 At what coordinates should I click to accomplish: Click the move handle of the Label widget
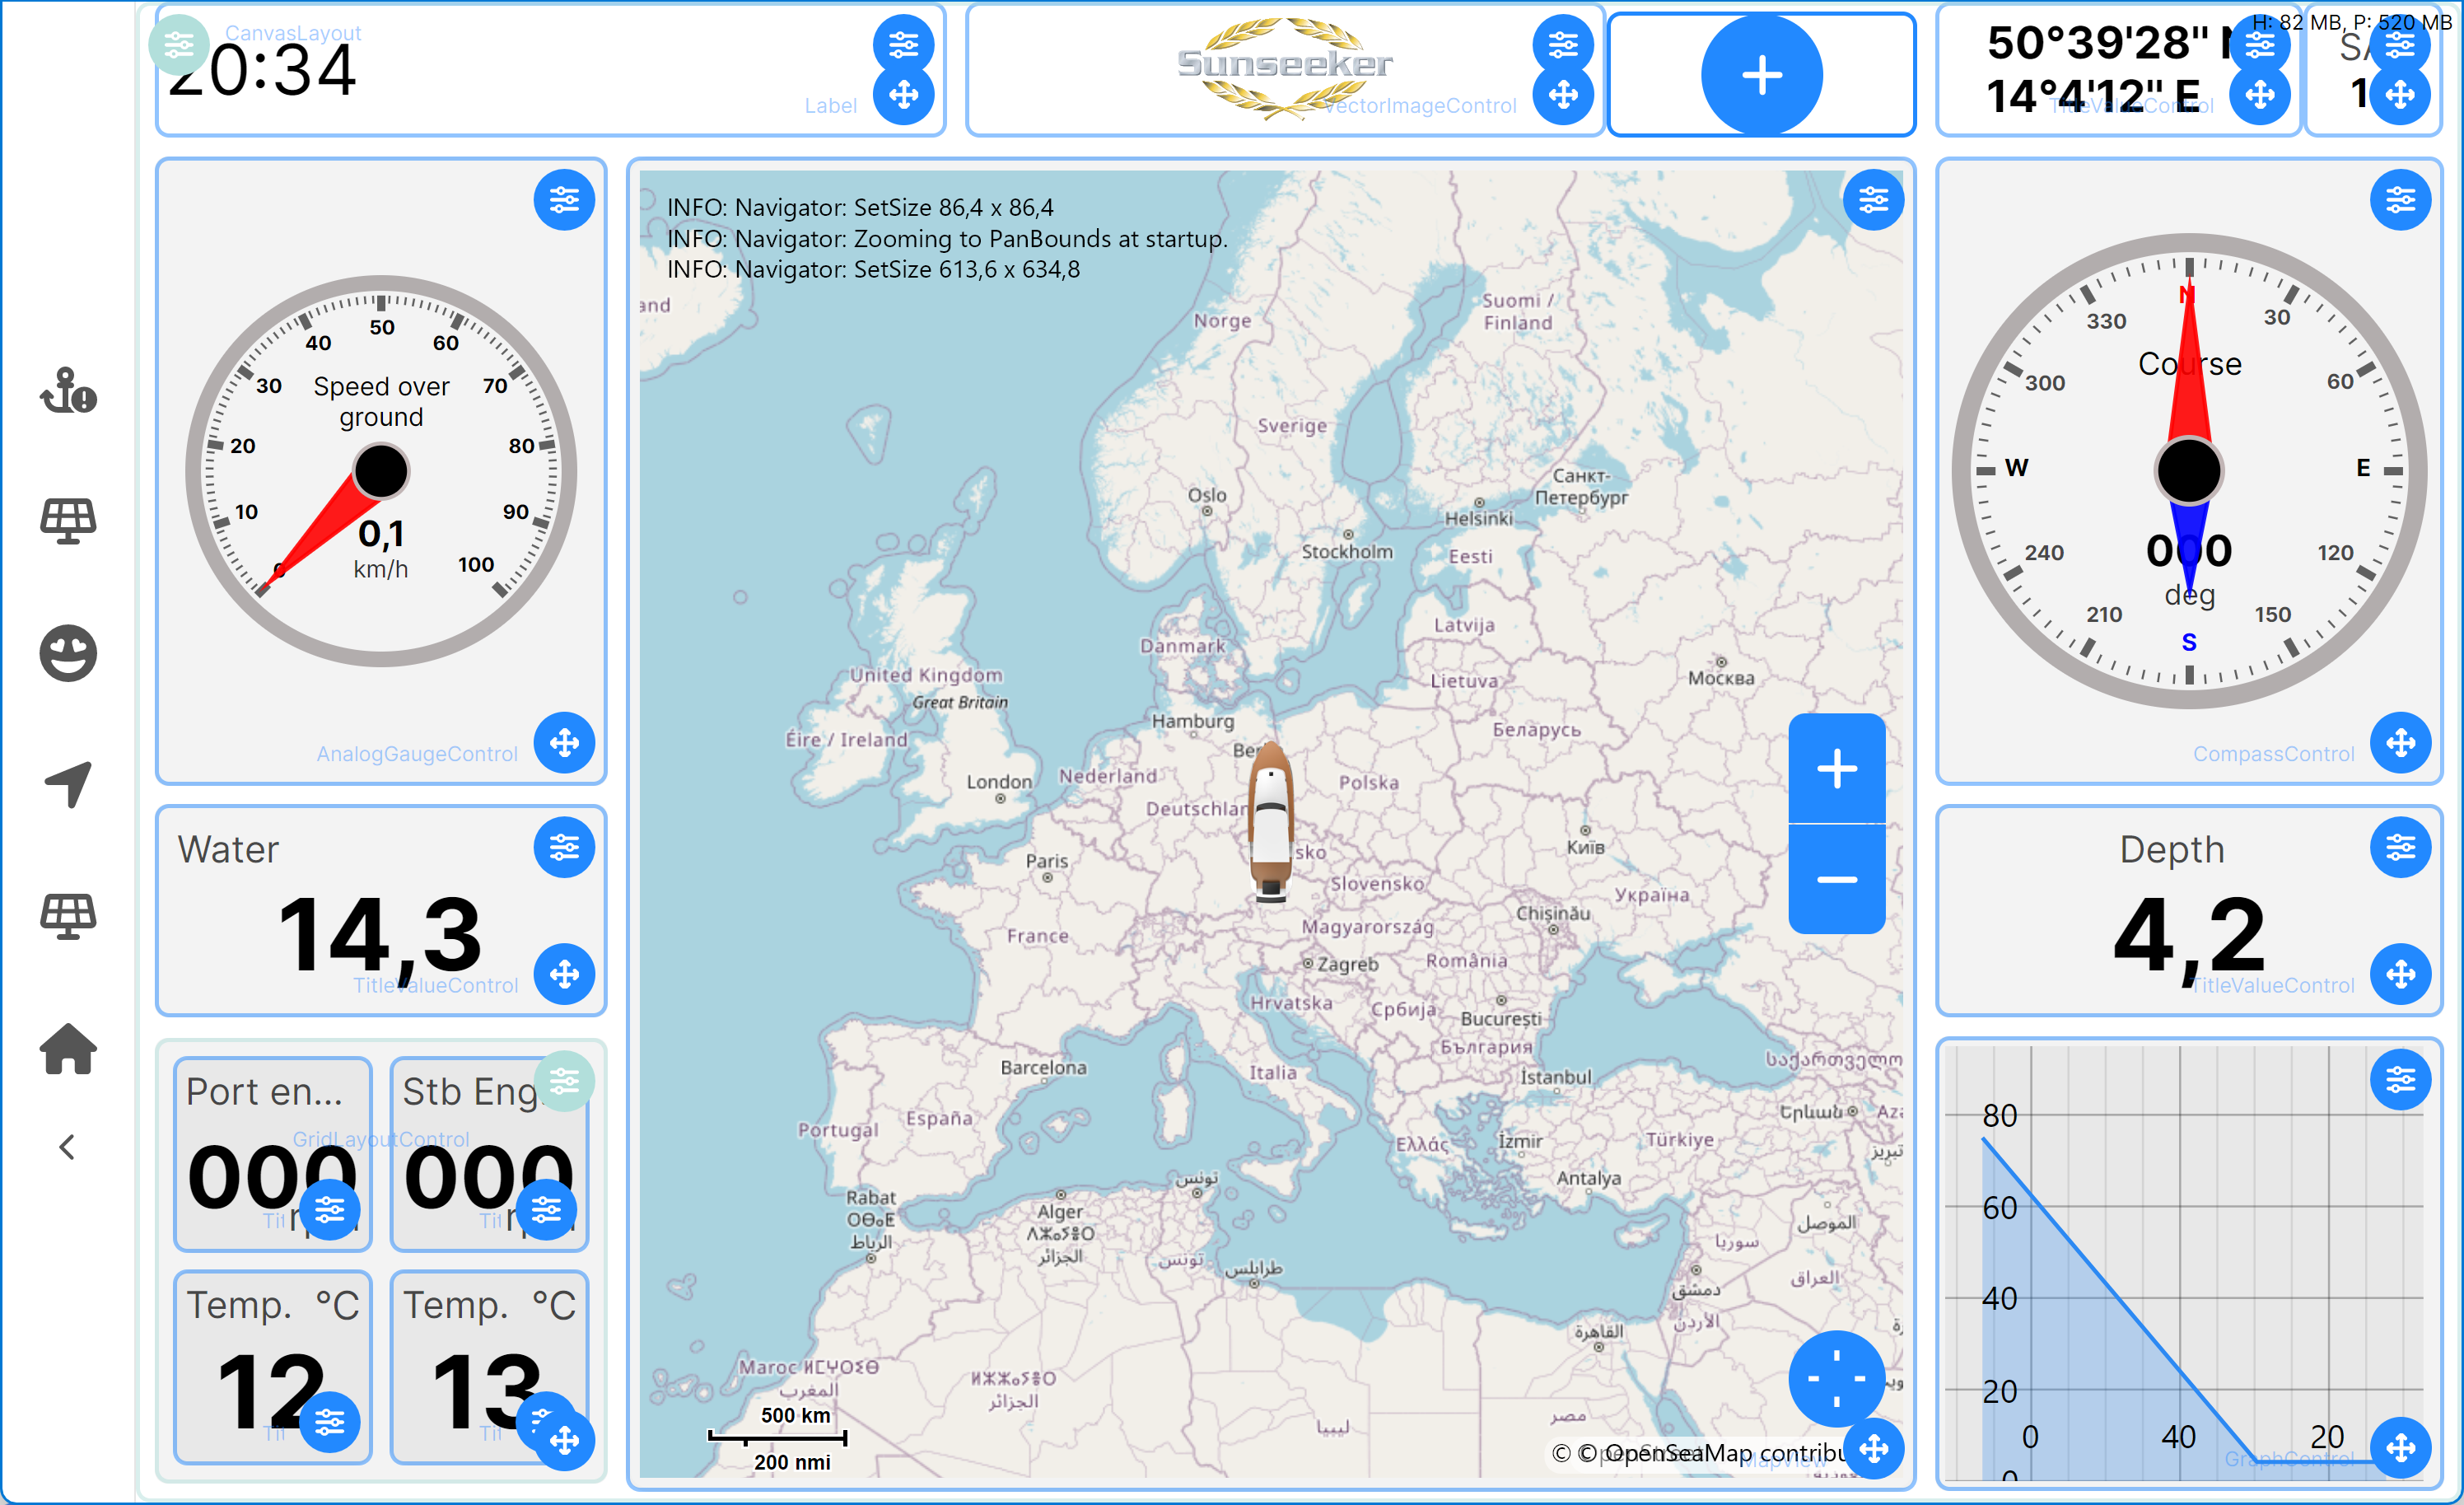click(x=903, y=95)
